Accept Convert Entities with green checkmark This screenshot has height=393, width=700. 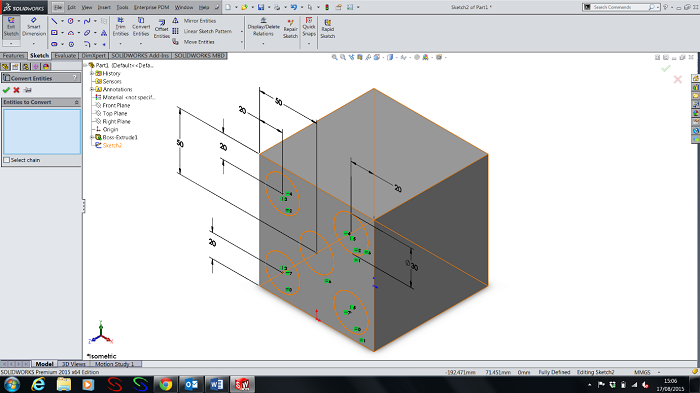[6, 90]
